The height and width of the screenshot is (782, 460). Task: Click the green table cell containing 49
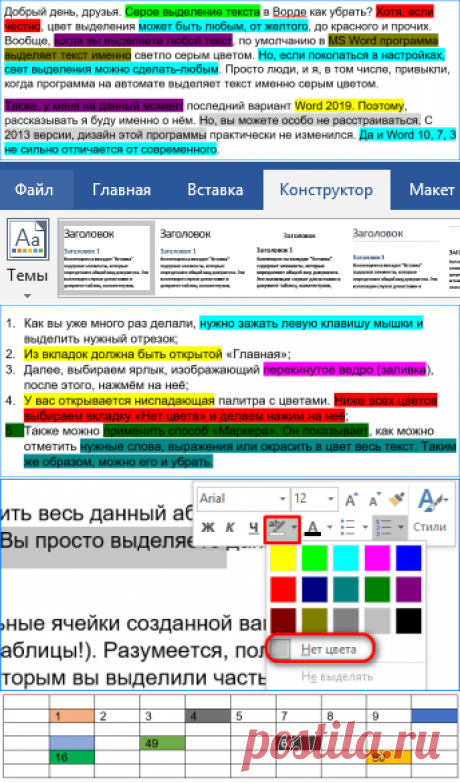pos(162,743)
